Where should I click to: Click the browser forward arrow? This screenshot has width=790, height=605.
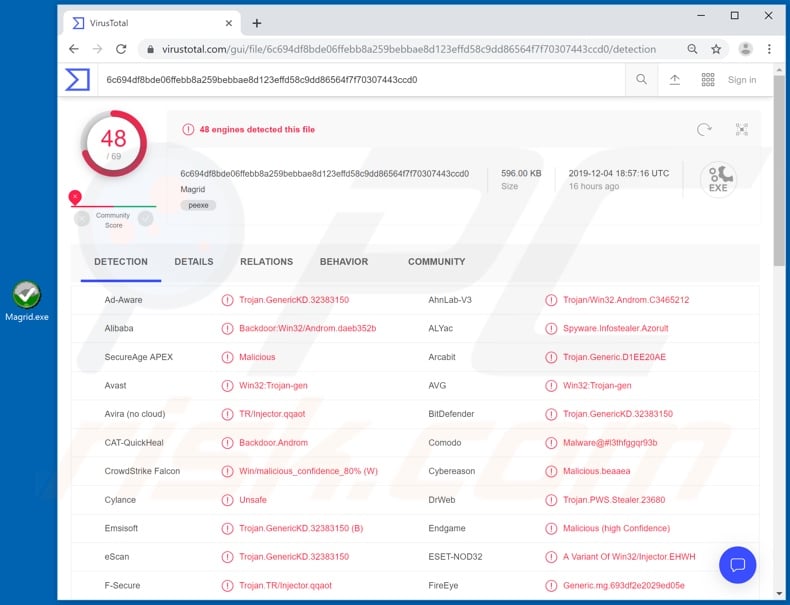(x=97, y=49)
